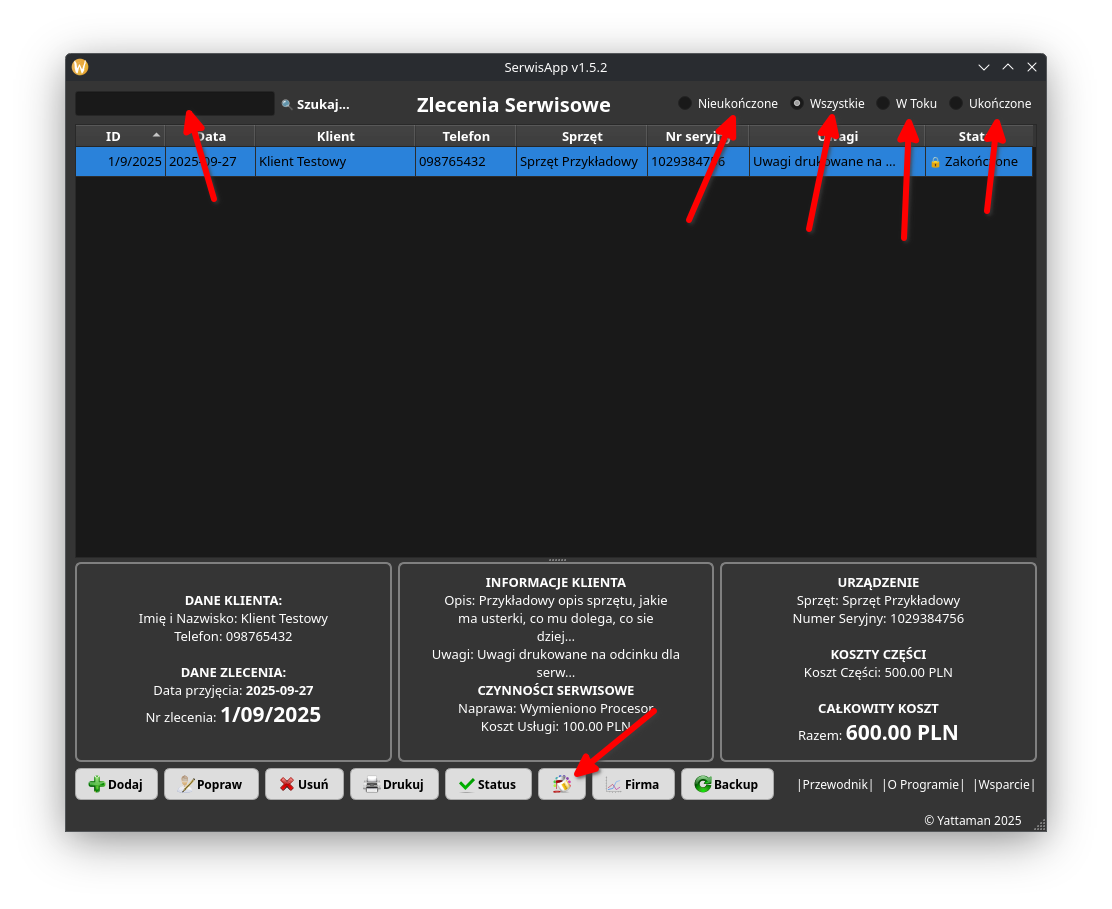Open Status with the green checkmark
Viewport: 1112px width, 909px height.
[x=487, y=785]
